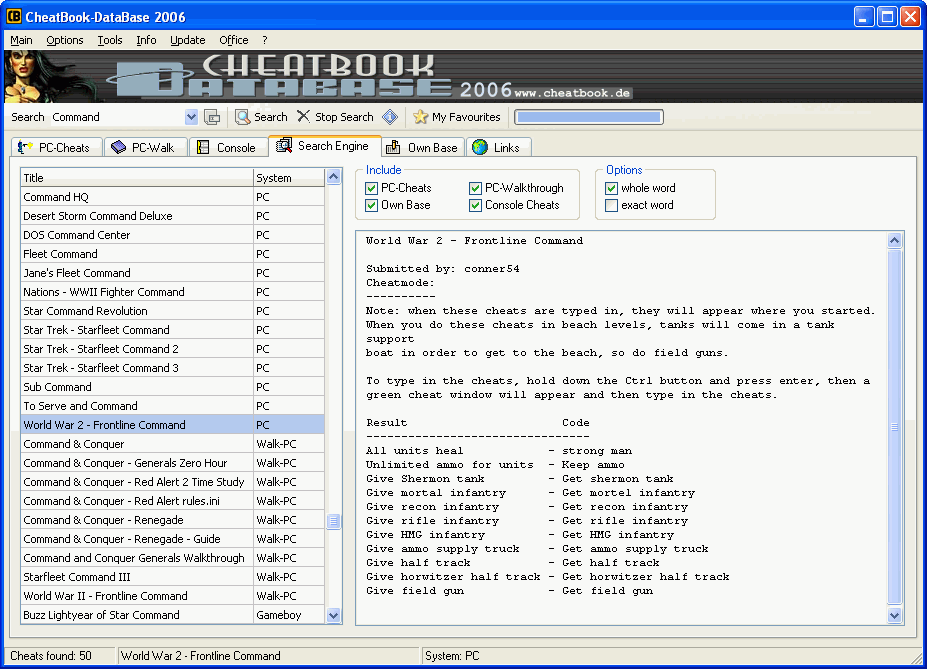
Task: Expand the Search term dropdown arrow
Action: [191, 117]
